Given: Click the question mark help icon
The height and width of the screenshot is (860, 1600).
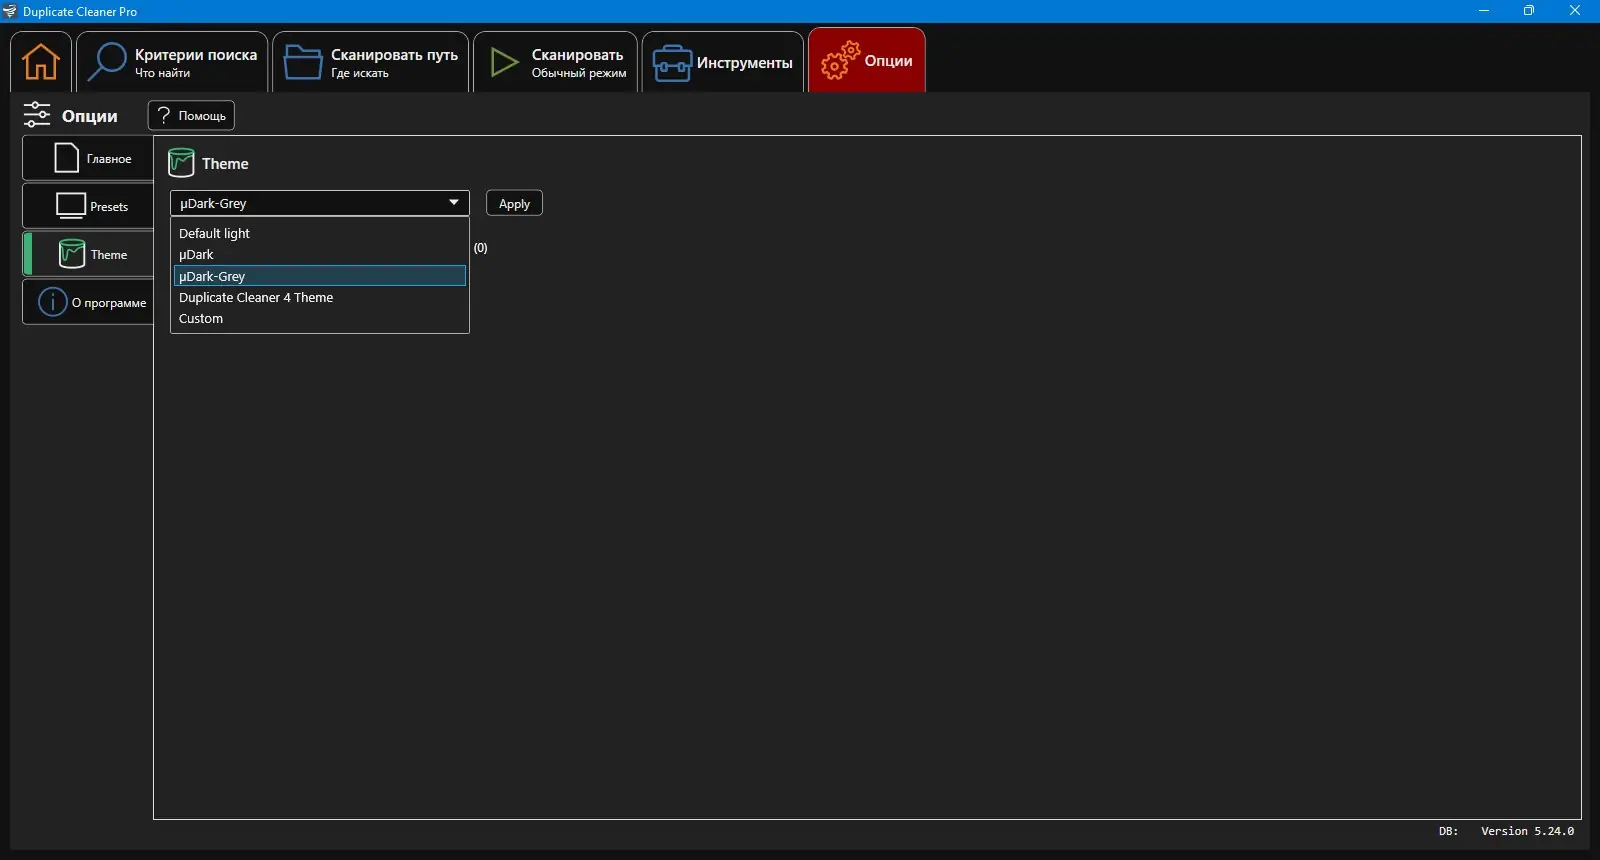Looking at the screenshot, I should [165, 115].
